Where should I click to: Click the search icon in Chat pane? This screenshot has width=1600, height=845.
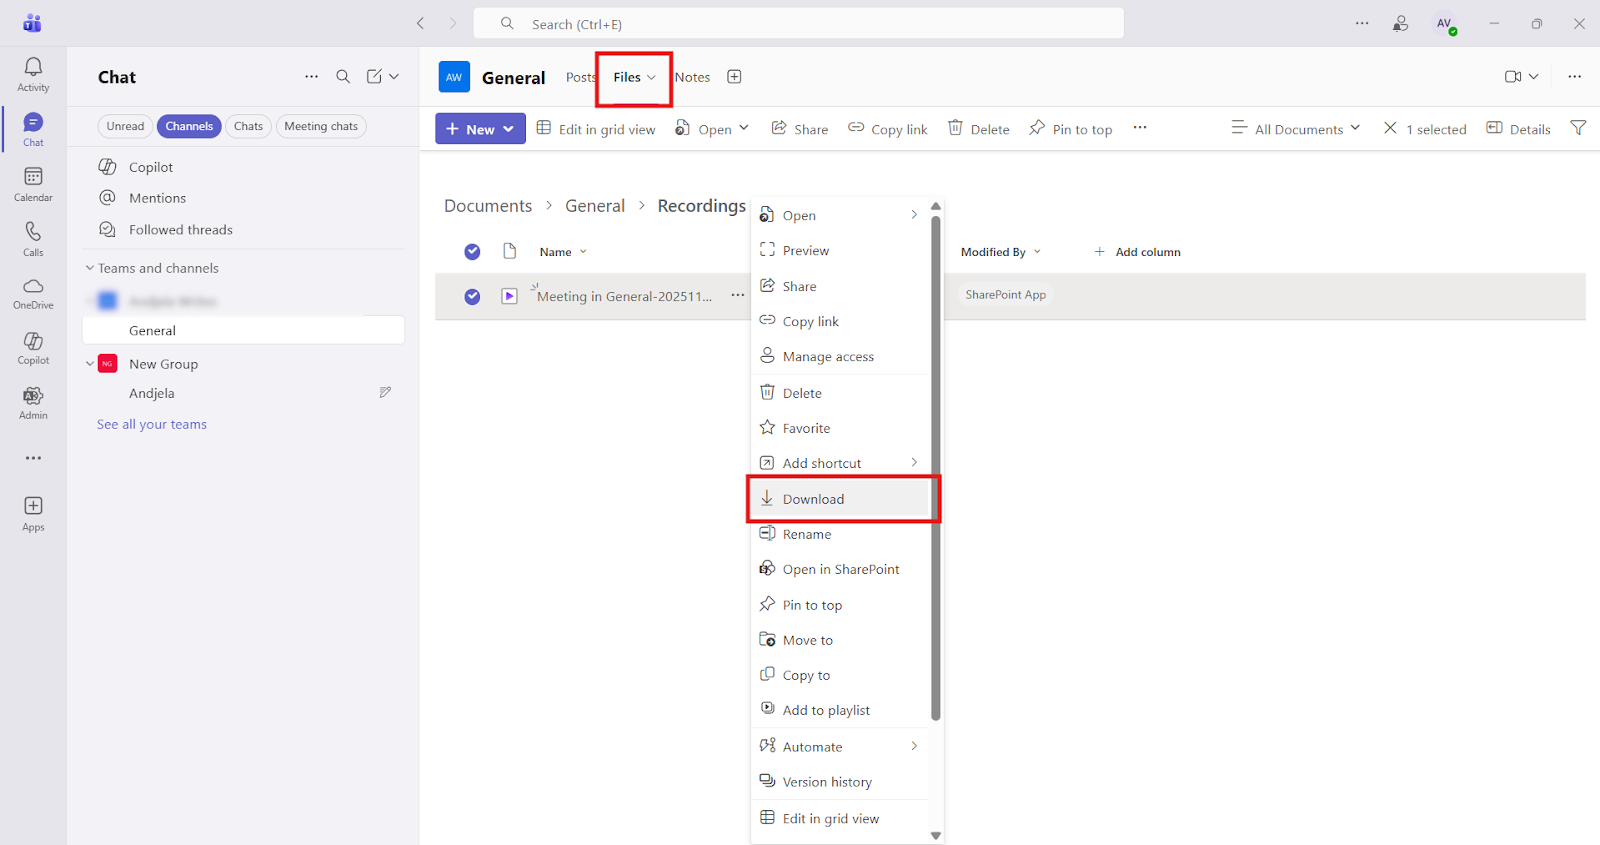pyautogui.click(x=343, y=77)
